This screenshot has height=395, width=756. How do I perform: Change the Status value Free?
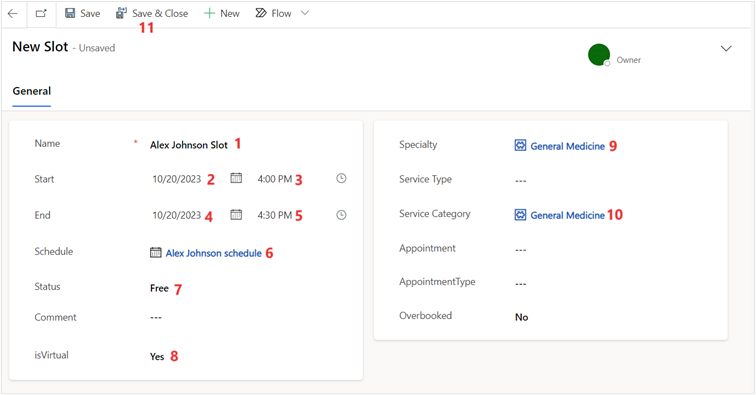click(x=159, y=288)
